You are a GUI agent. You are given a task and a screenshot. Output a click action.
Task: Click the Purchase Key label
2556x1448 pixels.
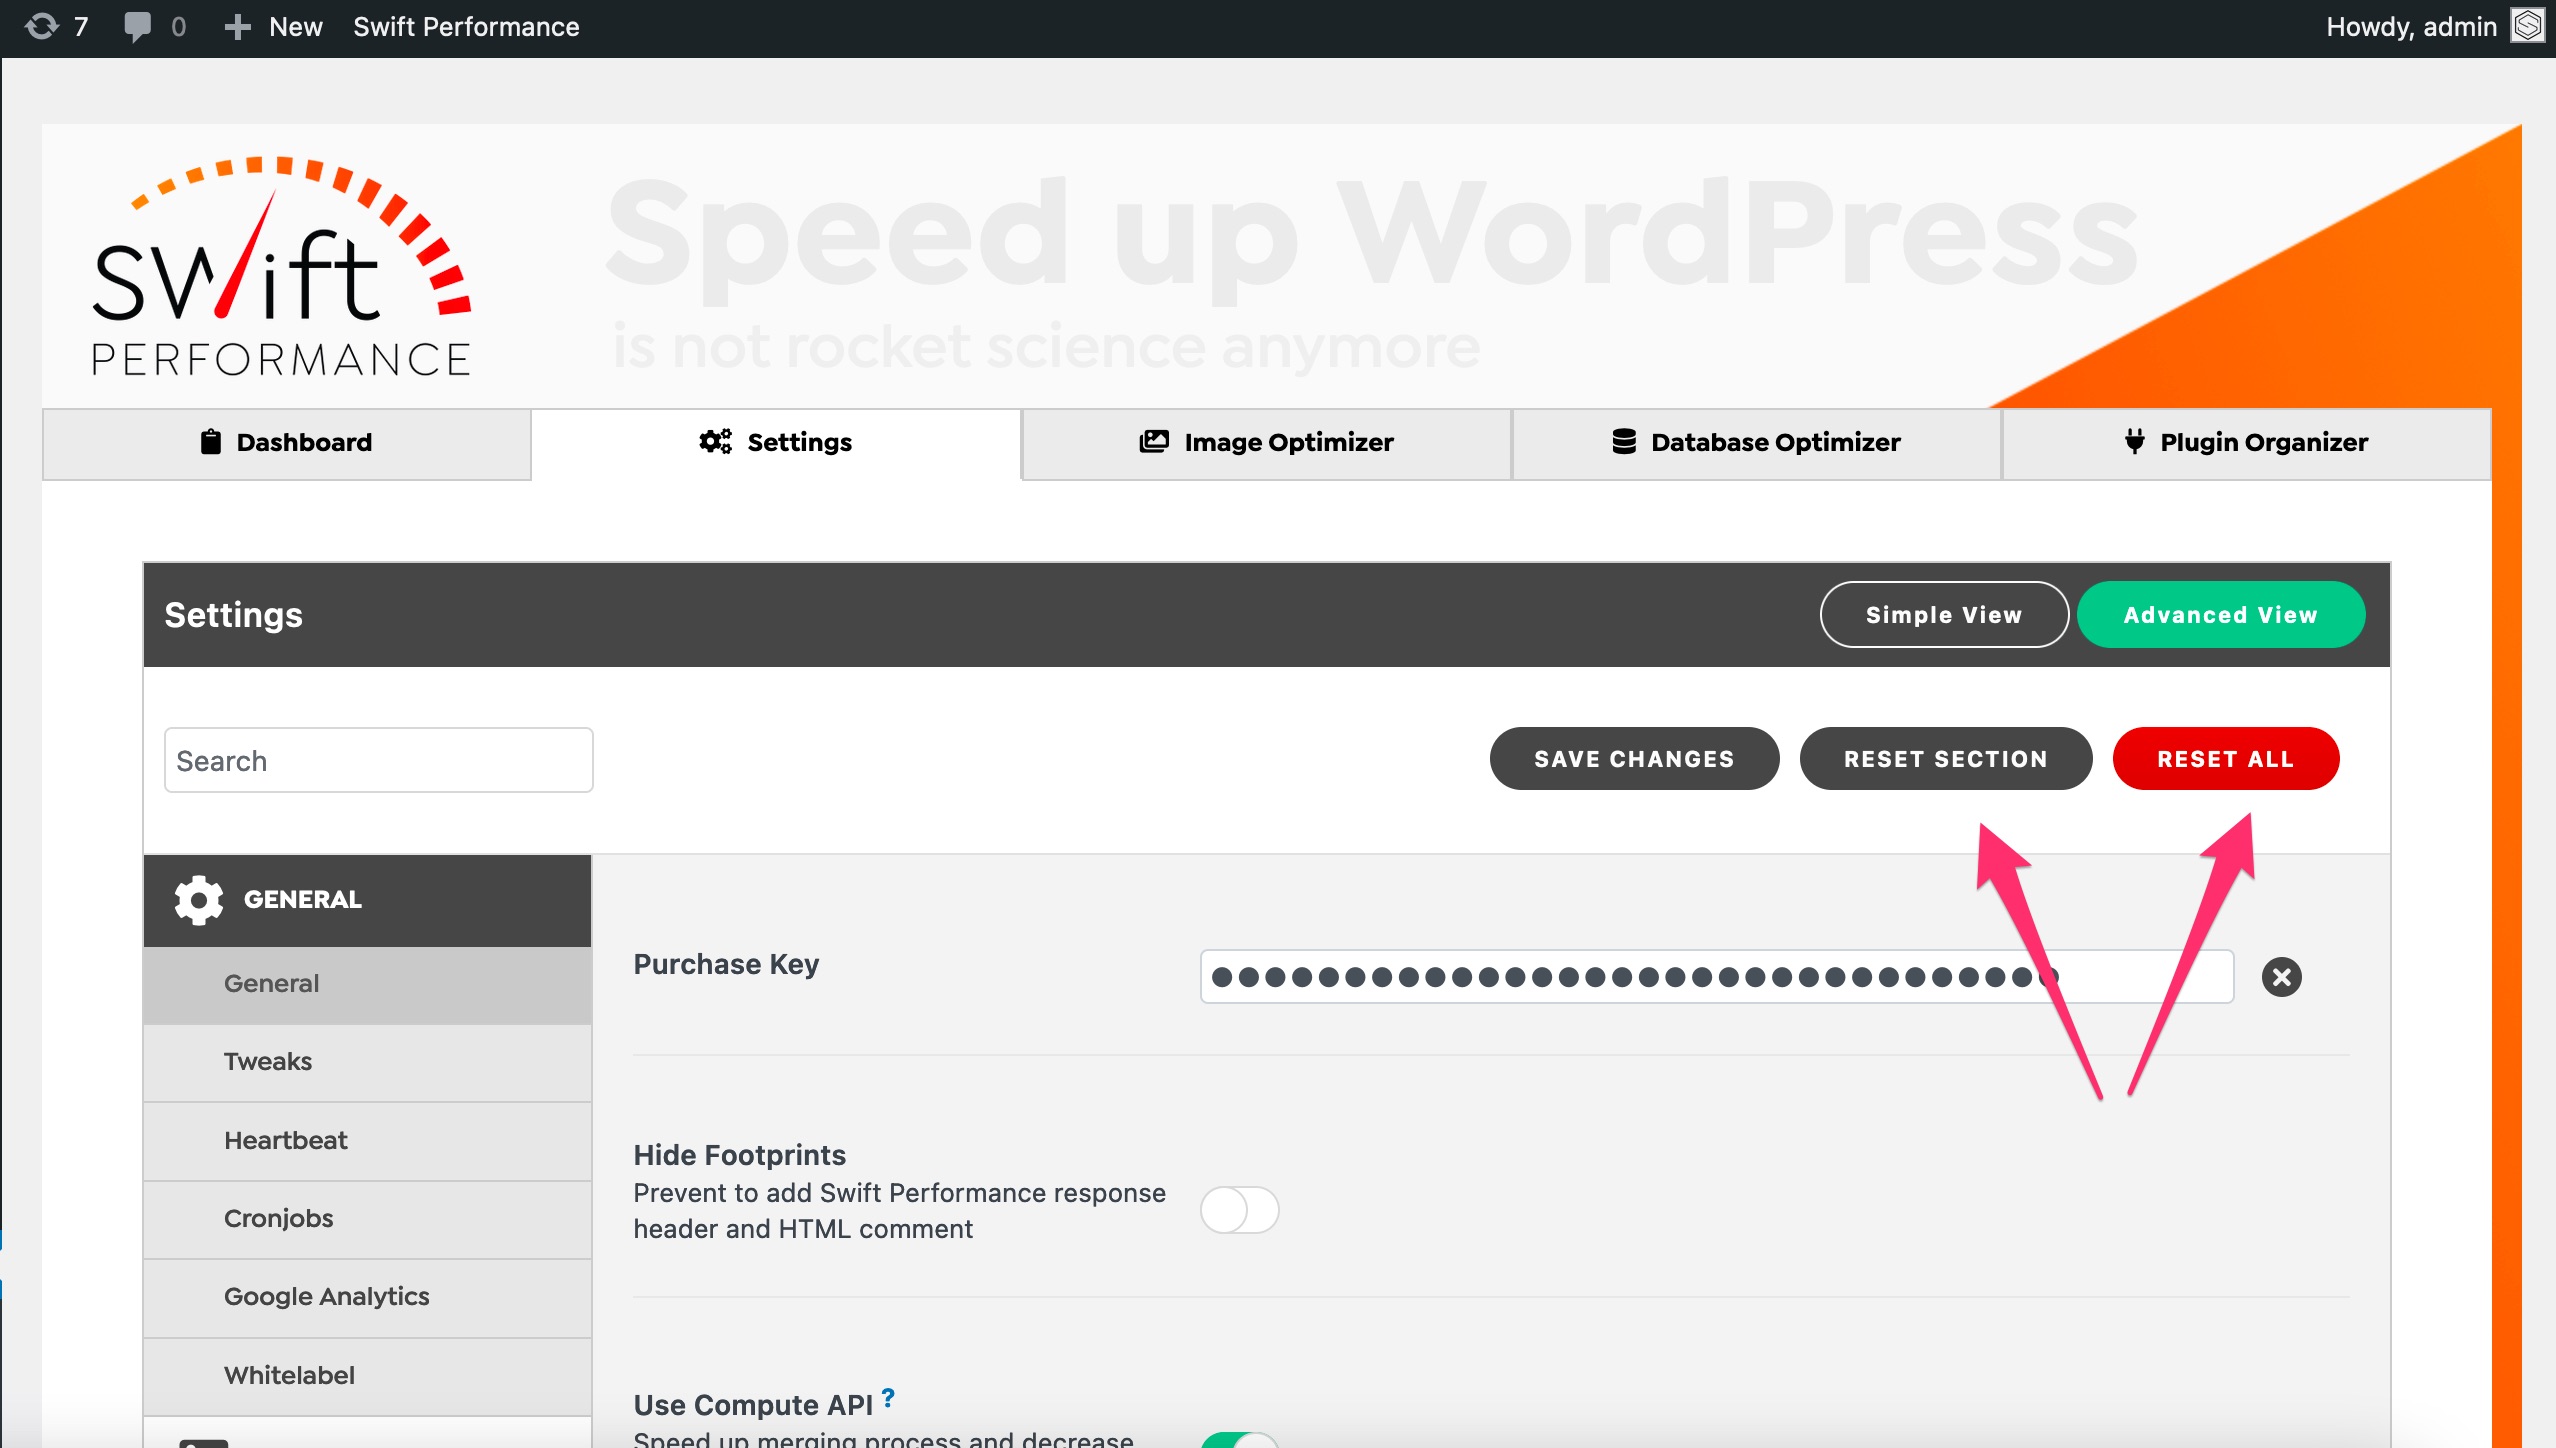(726, 965)
